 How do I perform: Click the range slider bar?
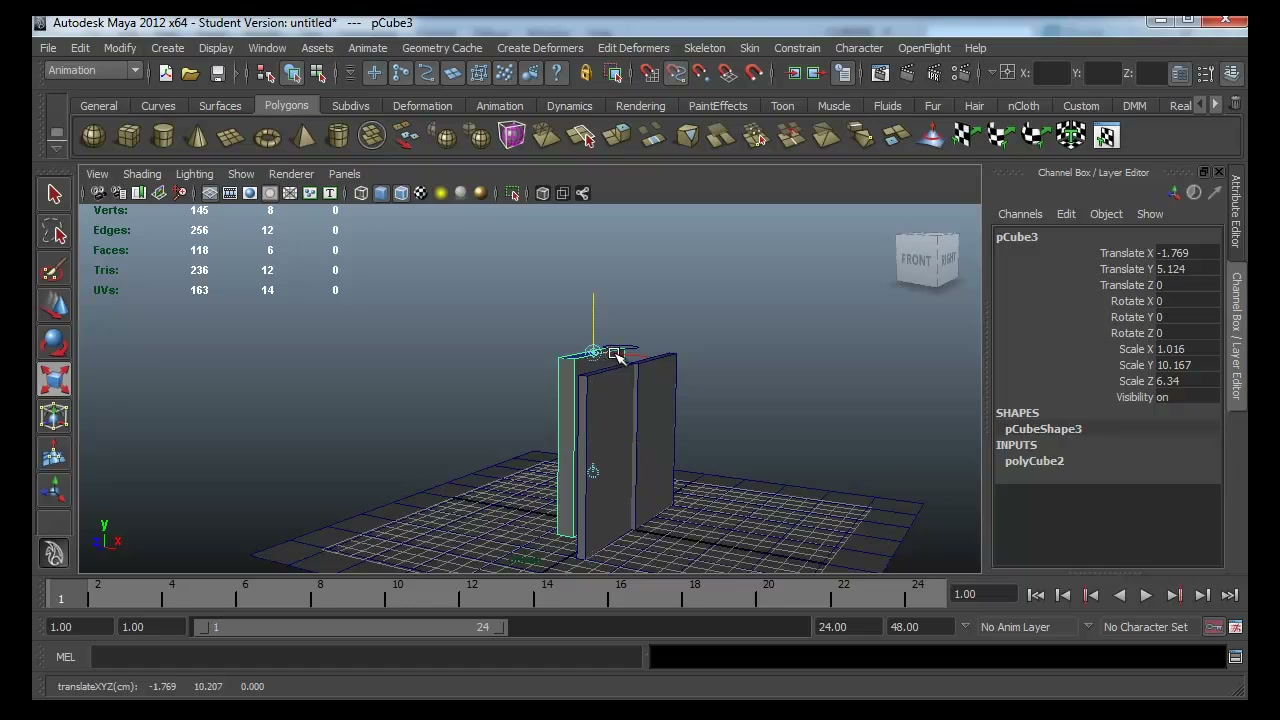click(x=351, y=627)
